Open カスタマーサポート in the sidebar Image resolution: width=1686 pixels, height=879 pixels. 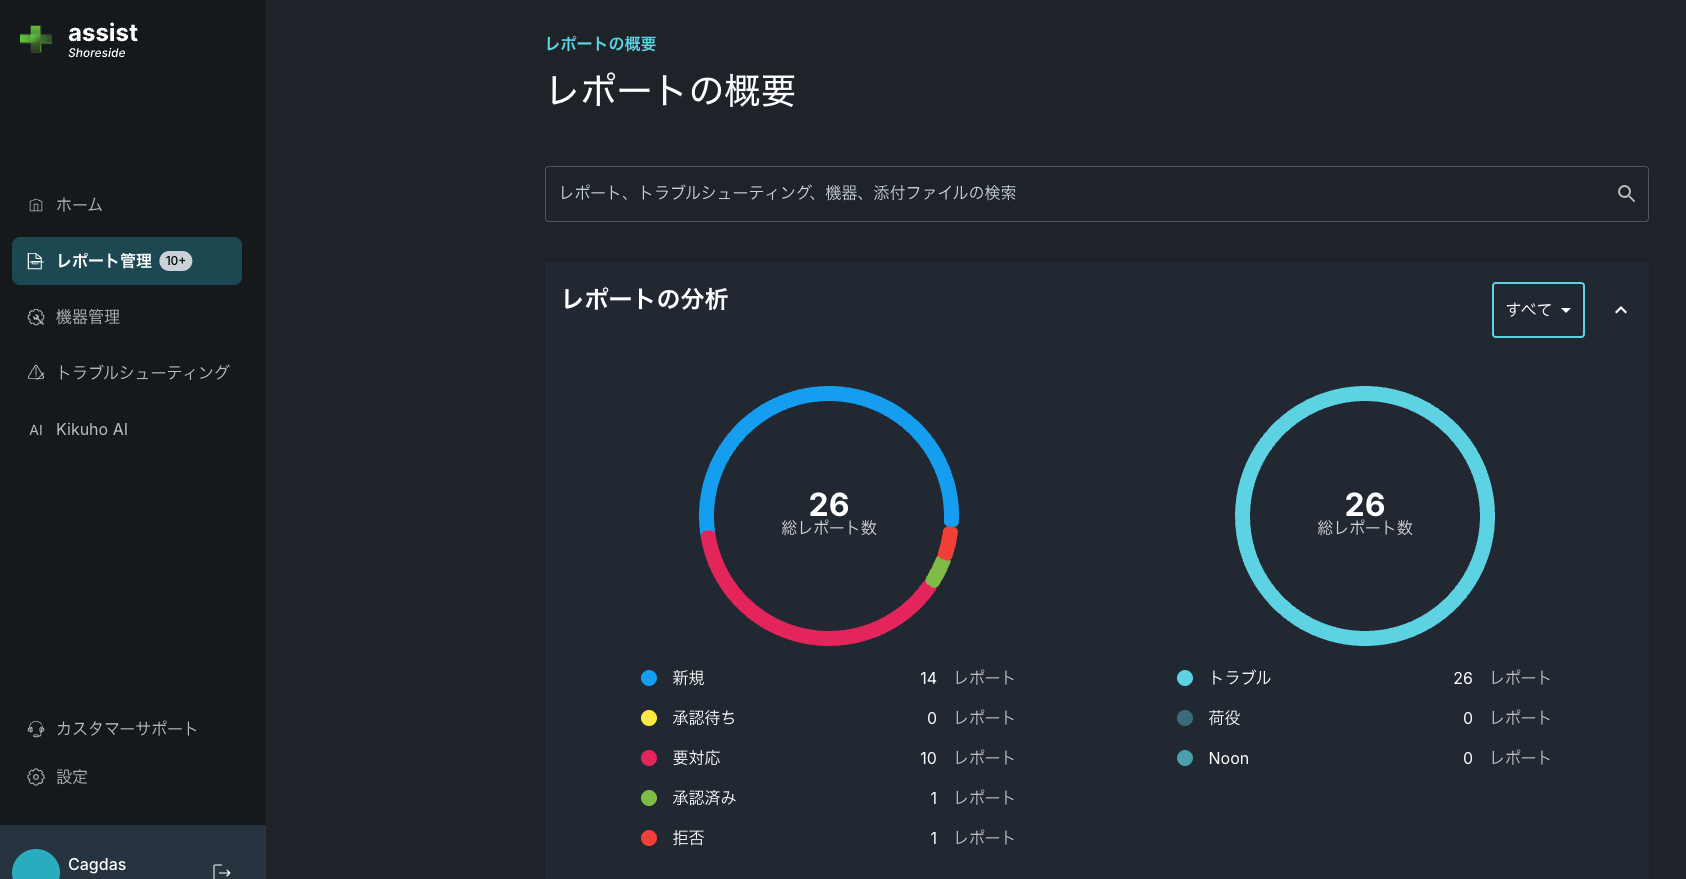pyautogui.click(x=127, y=729)
